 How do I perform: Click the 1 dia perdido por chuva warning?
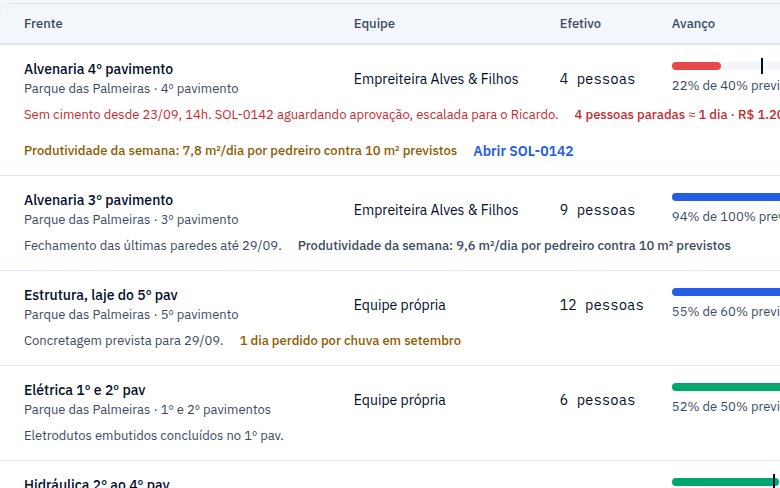pos(350,341)
